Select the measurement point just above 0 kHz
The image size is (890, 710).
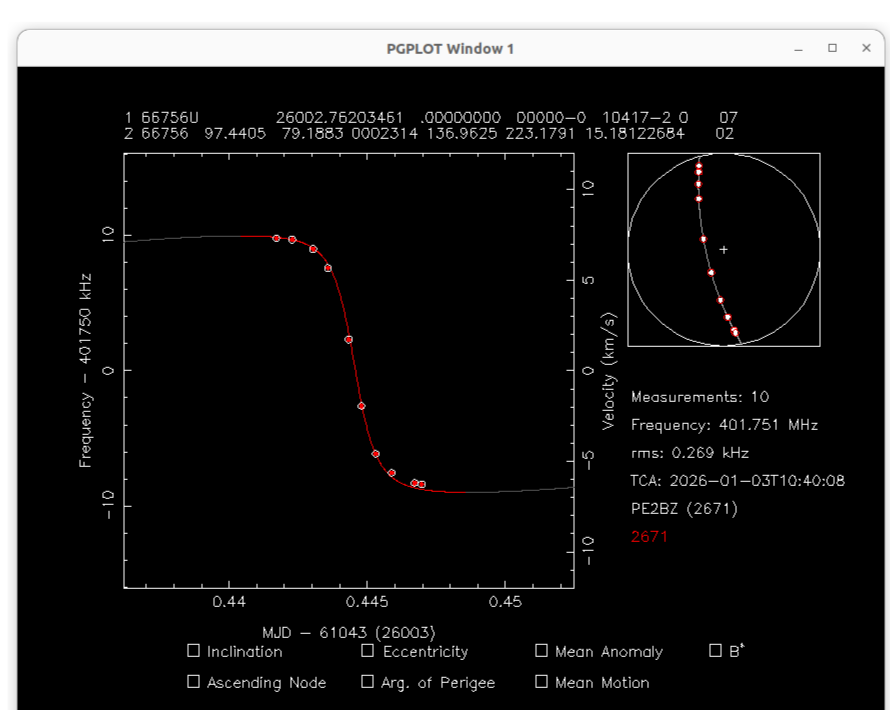click(x=348, y=340)
